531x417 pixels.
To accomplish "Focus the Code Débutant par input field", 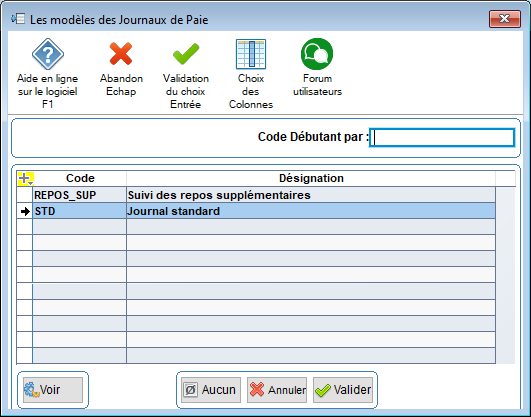I will (x=442, y=138).
